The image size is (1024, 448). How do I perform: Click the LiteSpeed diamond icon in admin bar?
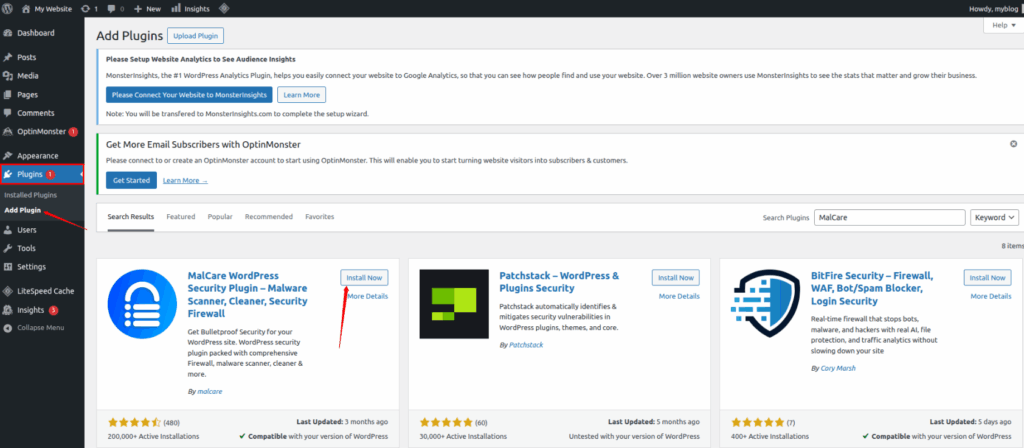[x=223, y=9]
